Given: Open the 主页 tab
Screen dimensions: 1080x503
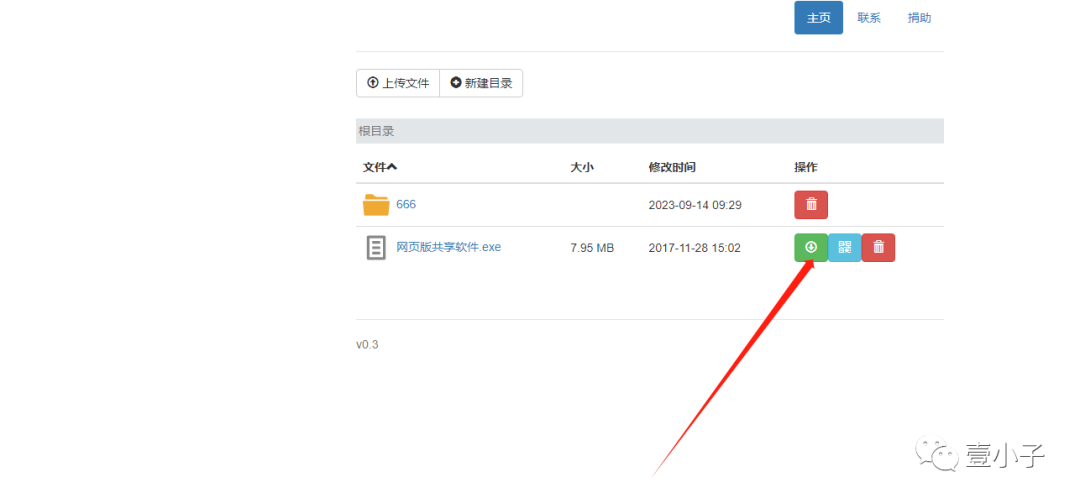Looking at the screenshot, I should (818, 18).
